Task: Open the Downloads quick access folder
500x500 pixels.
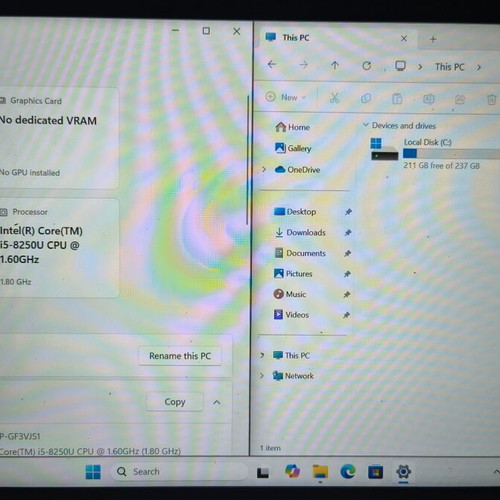Action: pos(300,232)
